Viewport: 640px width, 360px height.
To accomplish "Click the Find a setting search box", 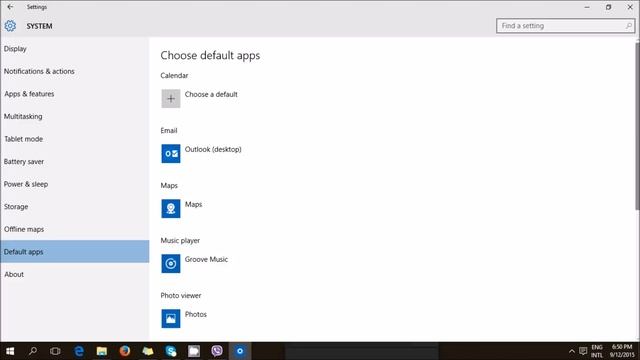I will (x=565, y=26).
